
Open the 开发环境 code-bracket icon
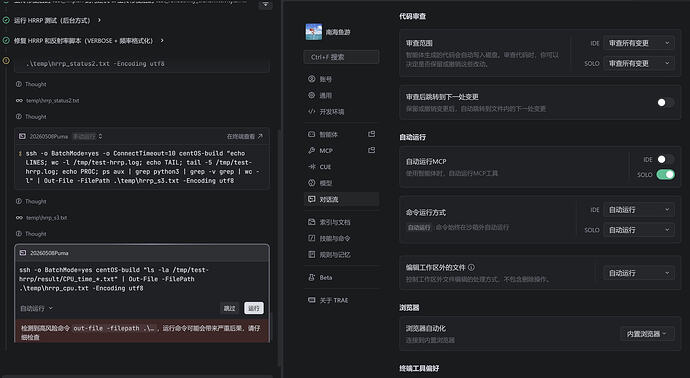[312, 111]
